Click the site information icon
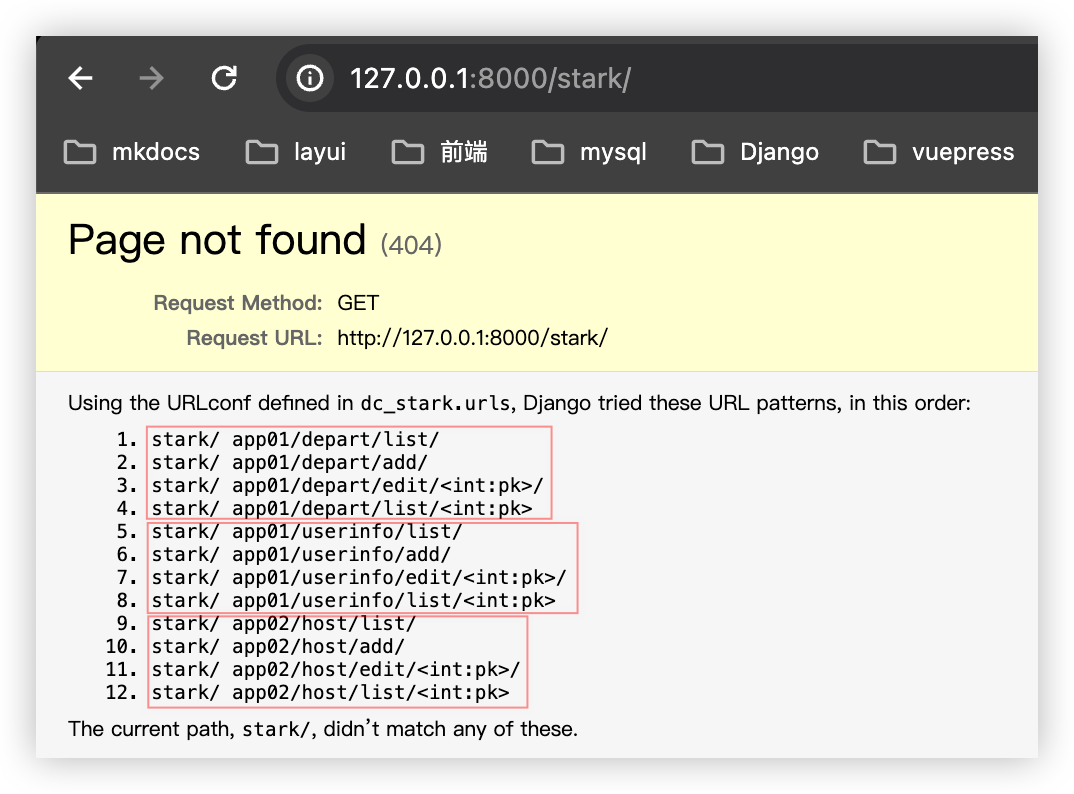The width and height of the screenshot is (1074, 794). (x=310, y=78)
